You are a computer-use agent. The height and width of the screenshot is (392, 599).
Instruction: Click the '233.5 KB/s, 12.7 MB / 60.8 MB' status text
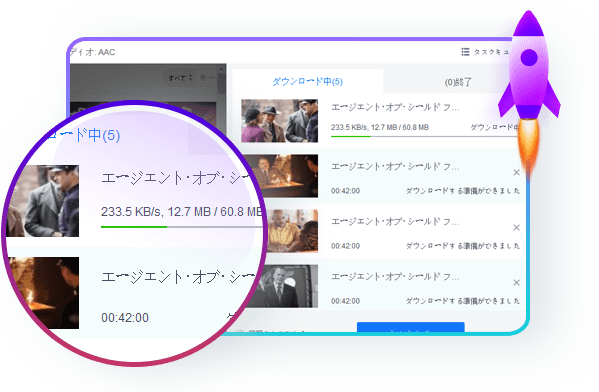[380, 127]
